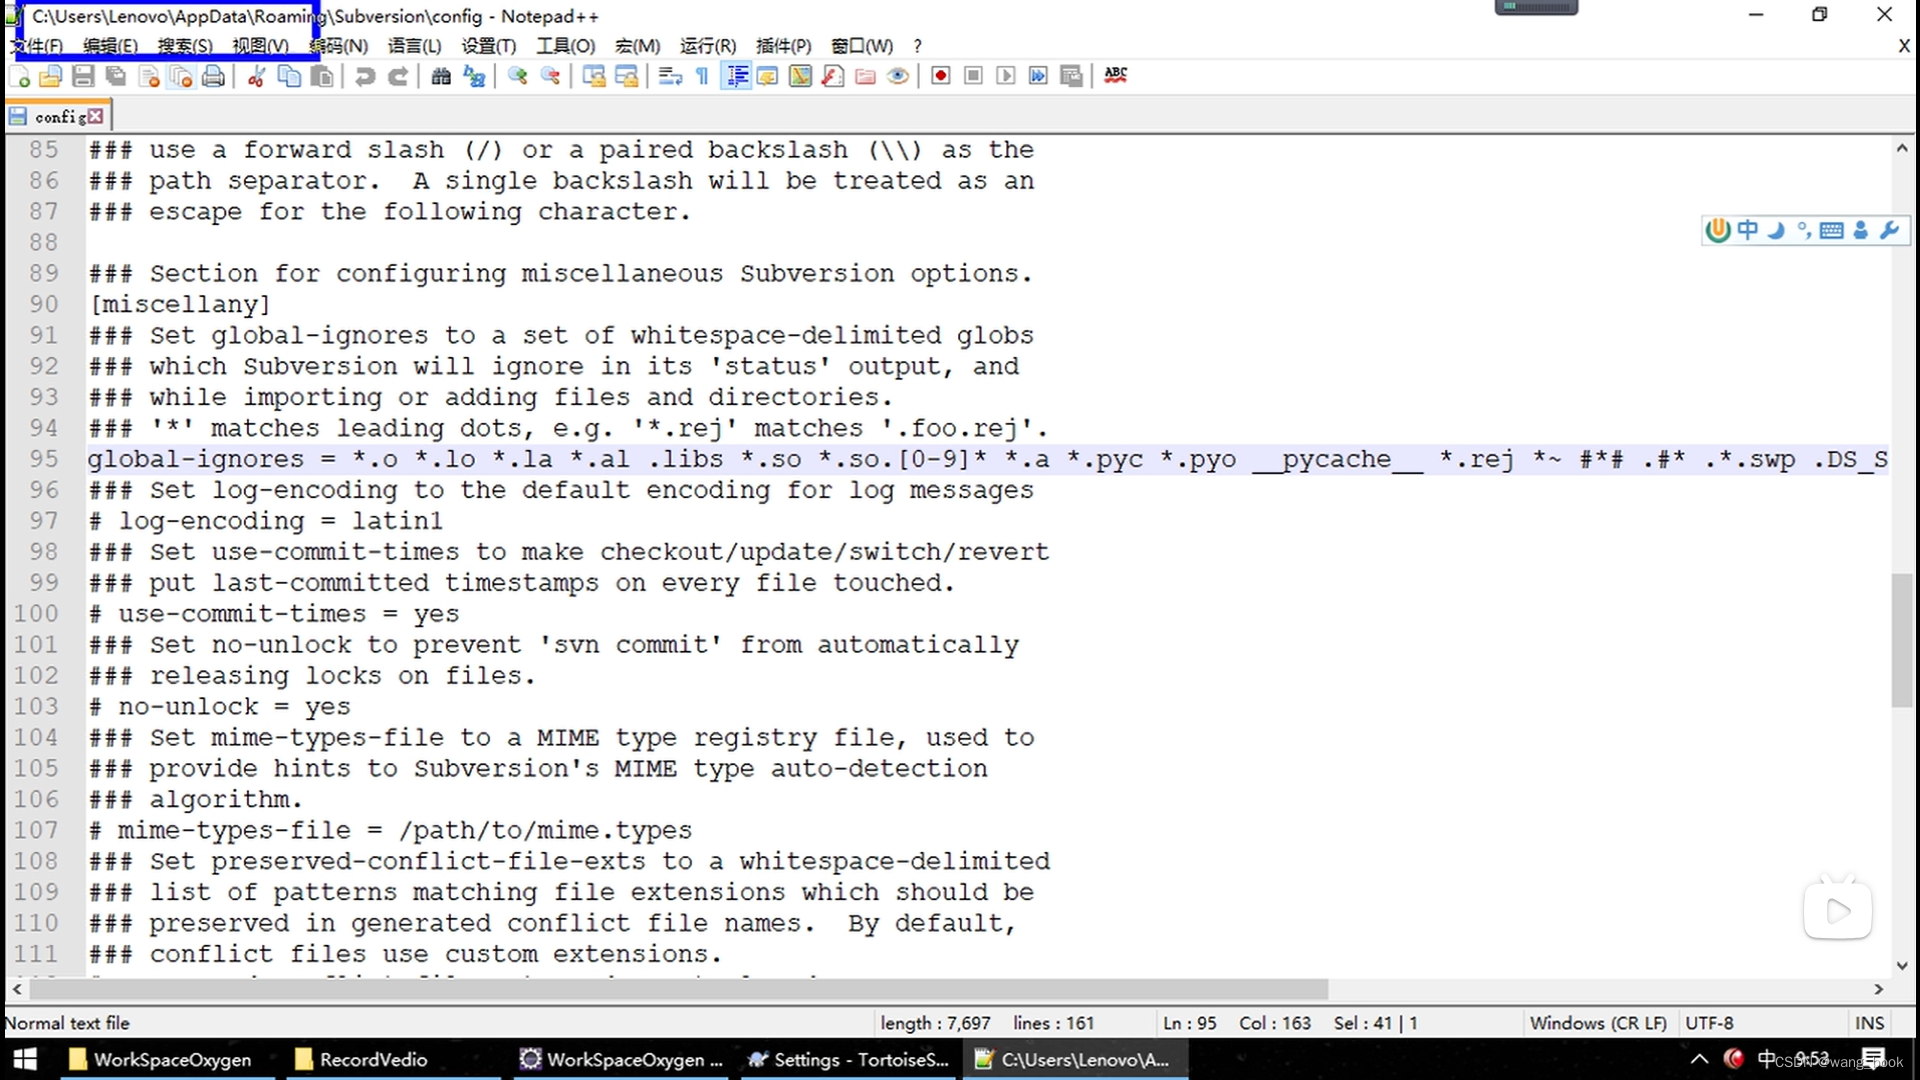Viewport: 1920px width, 1080px height.
Task: Click the IME user account icon
Action: tap(1860, 231)
